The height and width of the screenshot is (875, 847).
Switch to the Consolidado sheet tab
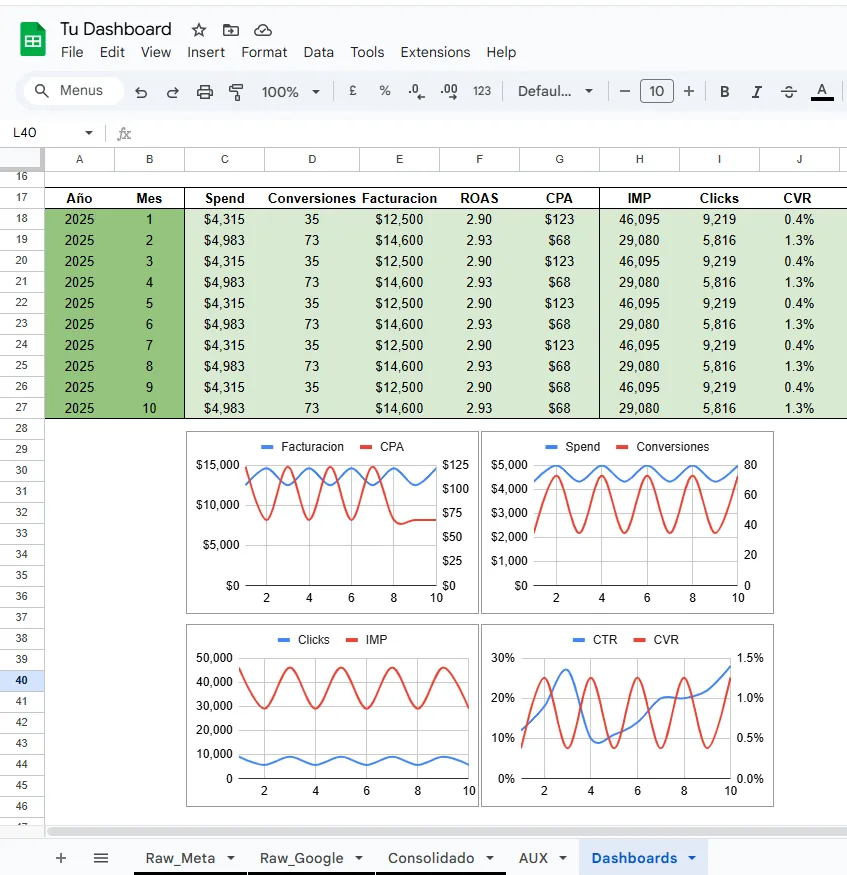[431, 858]
